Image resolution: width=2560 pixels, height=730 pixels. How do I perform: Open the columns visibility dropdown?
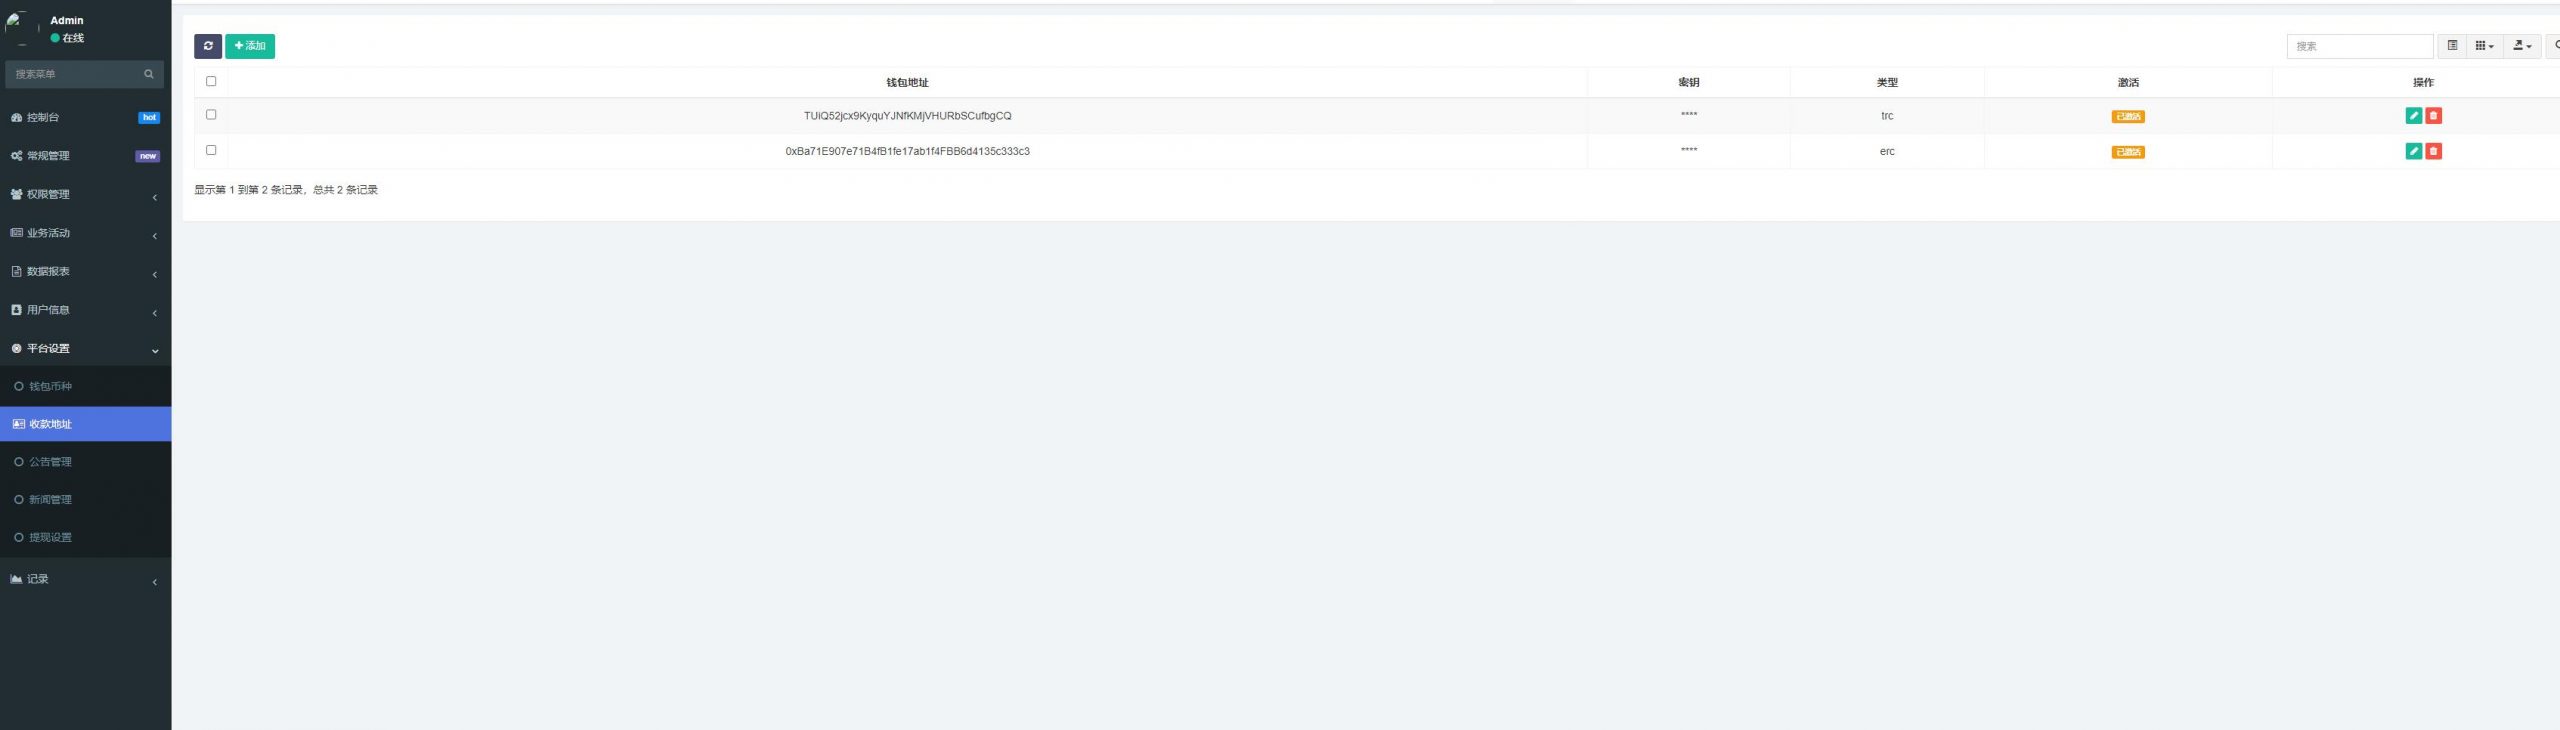(x=2484, y=46)
